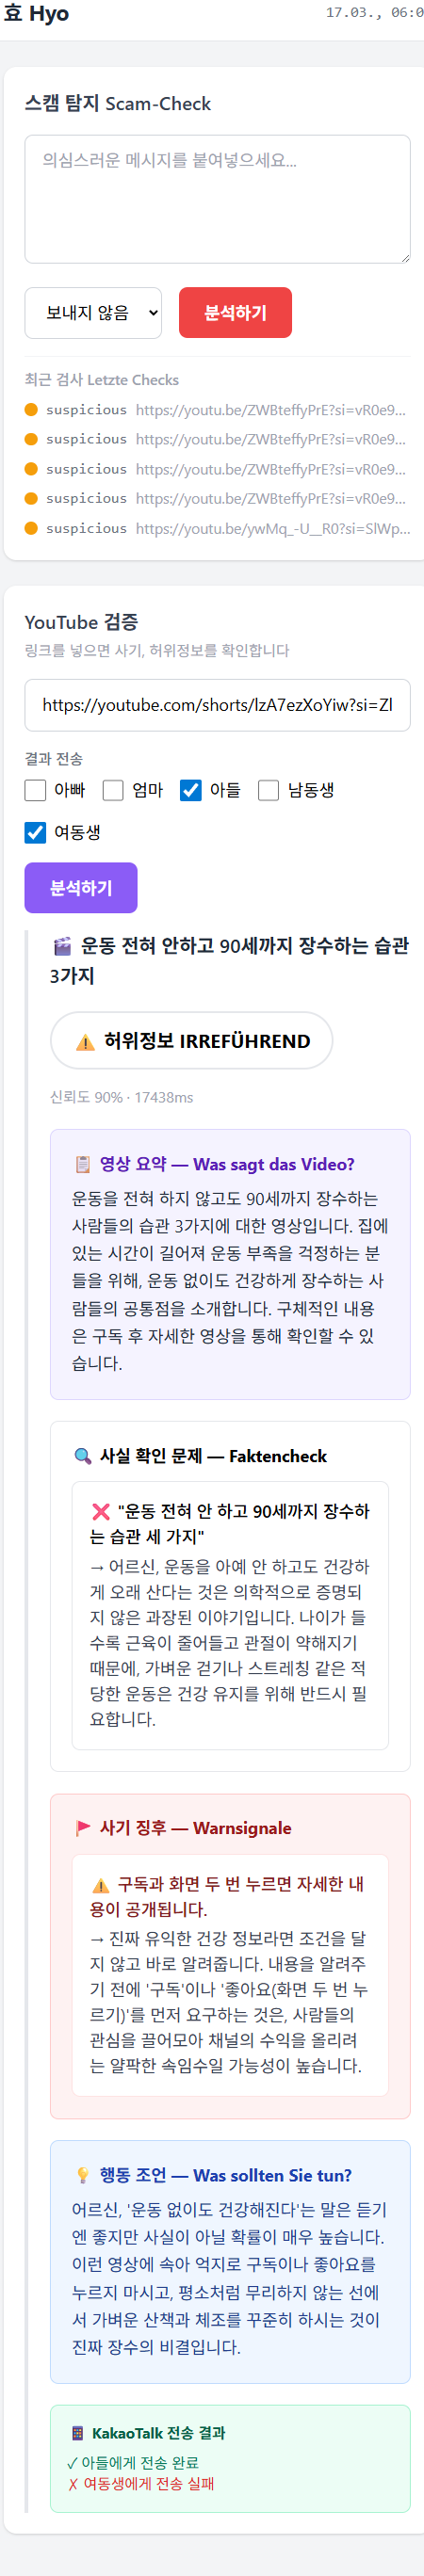Screen dimensions: 424x2576
Task: Click the purple 분석하기 YouTube button
Action: click(81, 888)
